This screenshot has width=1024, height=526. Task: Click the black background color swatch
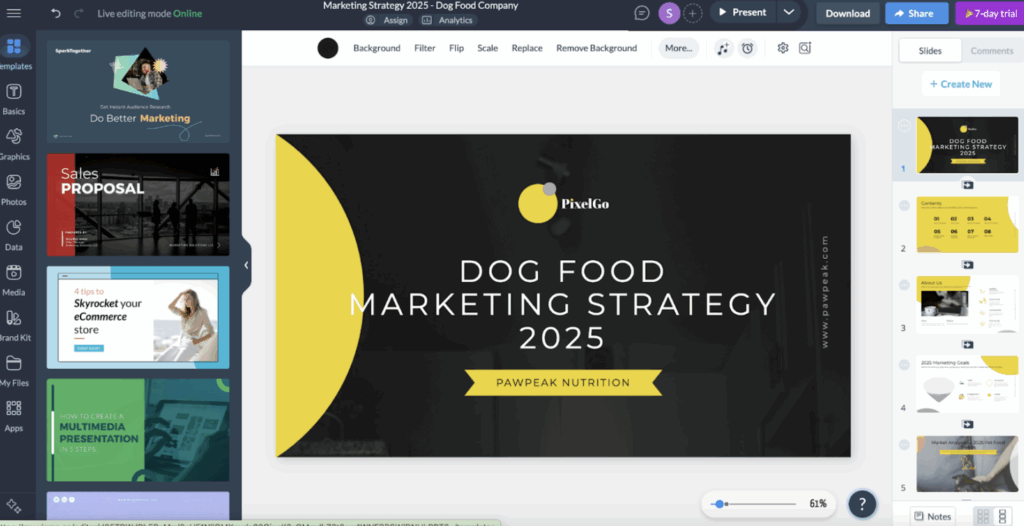[328, 48]
